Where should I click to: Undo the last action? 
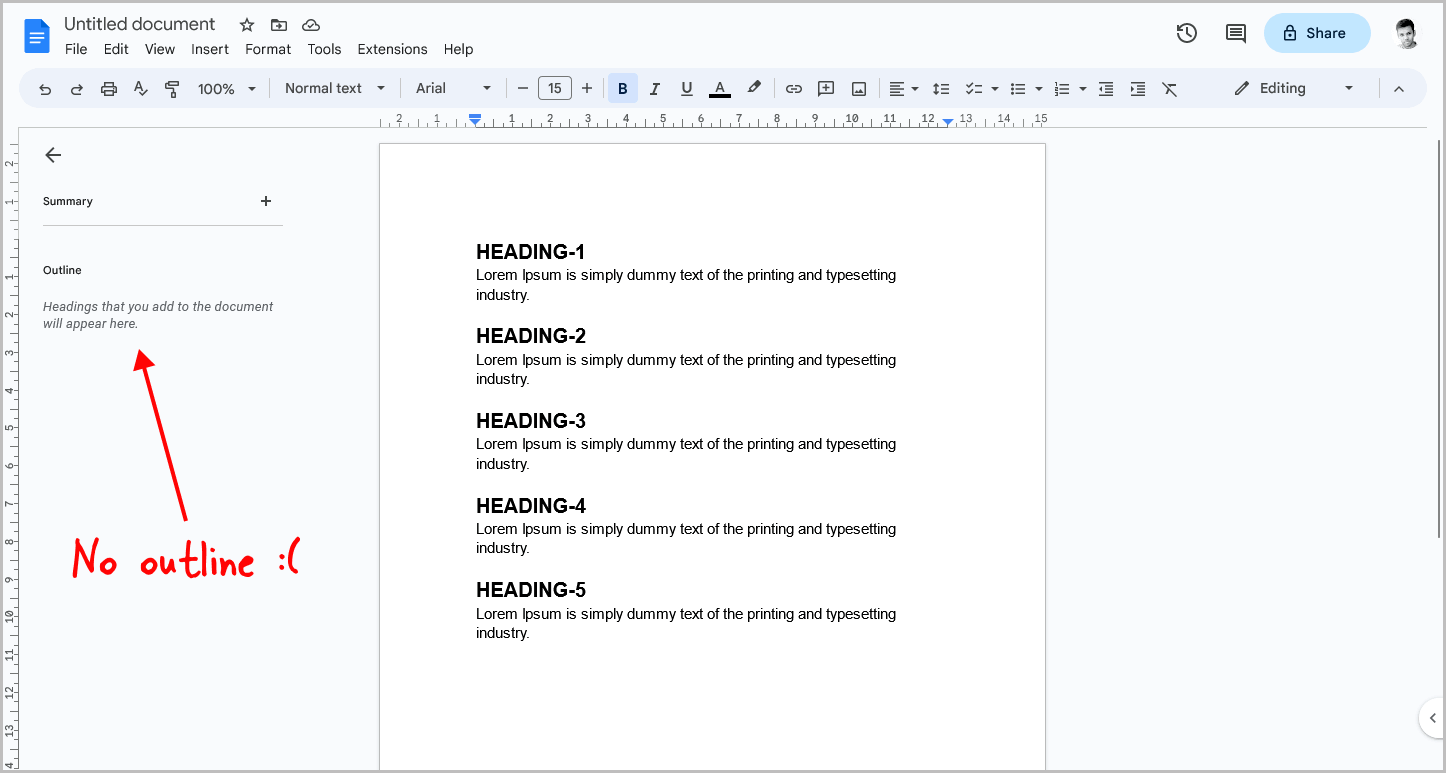(45, 89)
